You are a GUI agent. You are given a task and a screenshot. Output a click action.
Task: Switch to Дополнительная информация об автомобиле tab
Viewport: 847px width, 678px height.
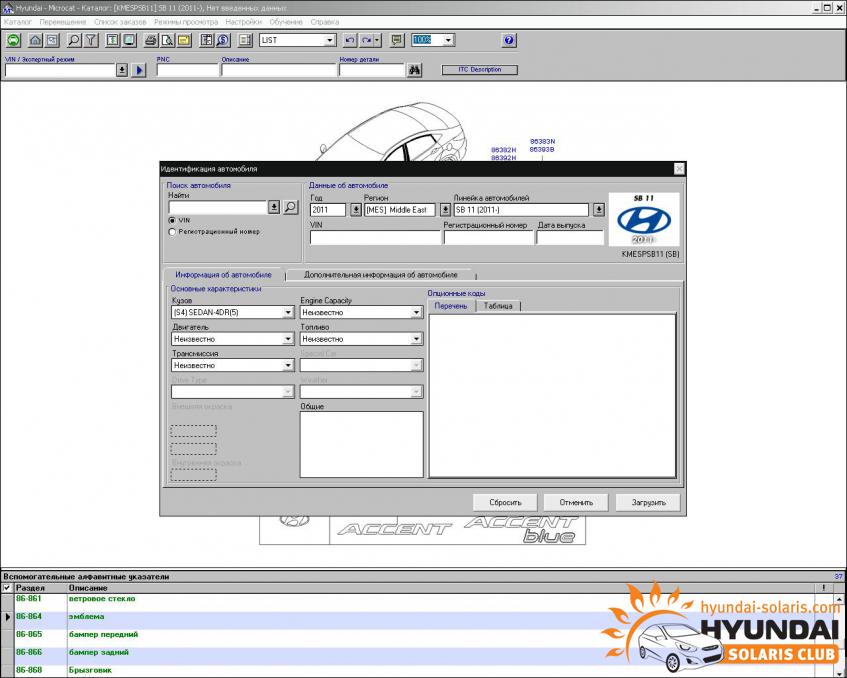point(380,275)
